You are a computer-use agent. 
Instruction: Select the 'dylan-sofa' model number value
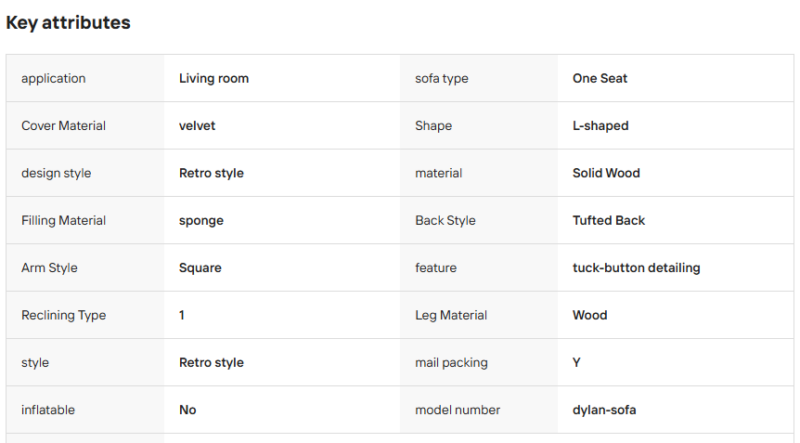pyautogui.click(x=604, y=410)
